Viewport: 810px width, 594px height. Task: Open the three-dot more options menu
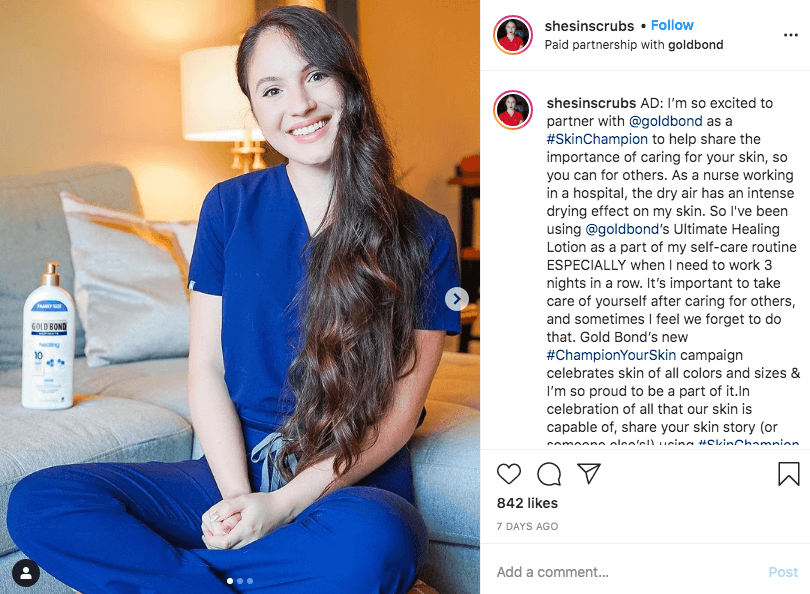coord(790,35)
